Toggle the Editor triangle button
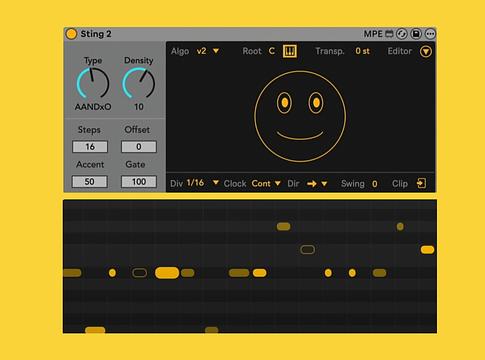 426,52
